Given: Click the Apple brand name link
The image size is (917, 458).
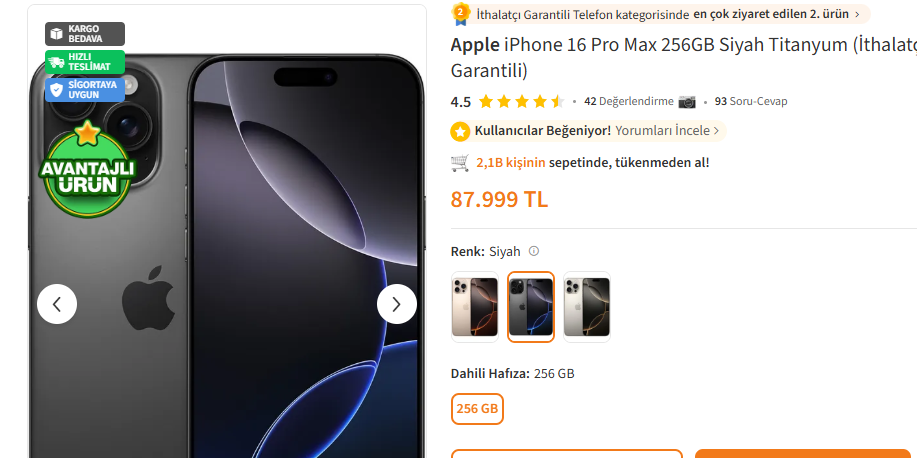Looking at the screenshot, I should (x=475, y=44).
